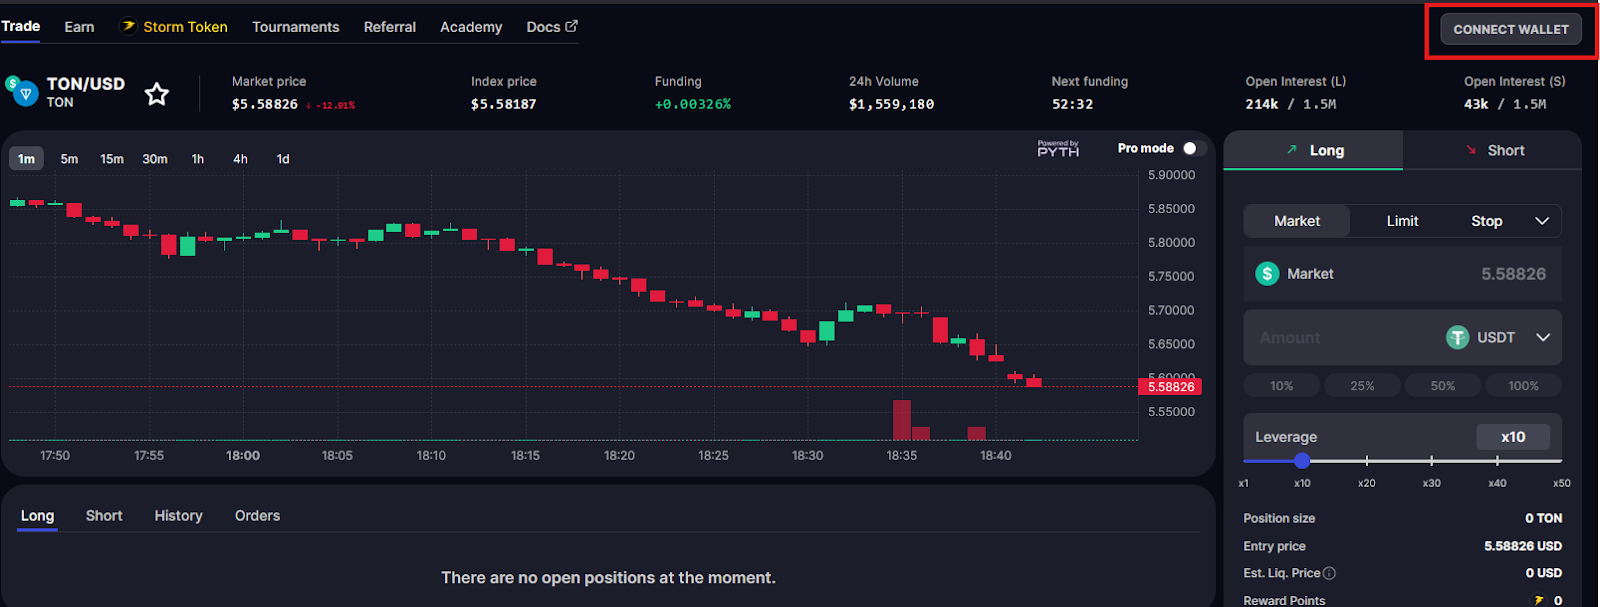The height and width of the screenshot is (607, 1600).
Task: Set amount to 25%
Action: tap(1362, 386)
